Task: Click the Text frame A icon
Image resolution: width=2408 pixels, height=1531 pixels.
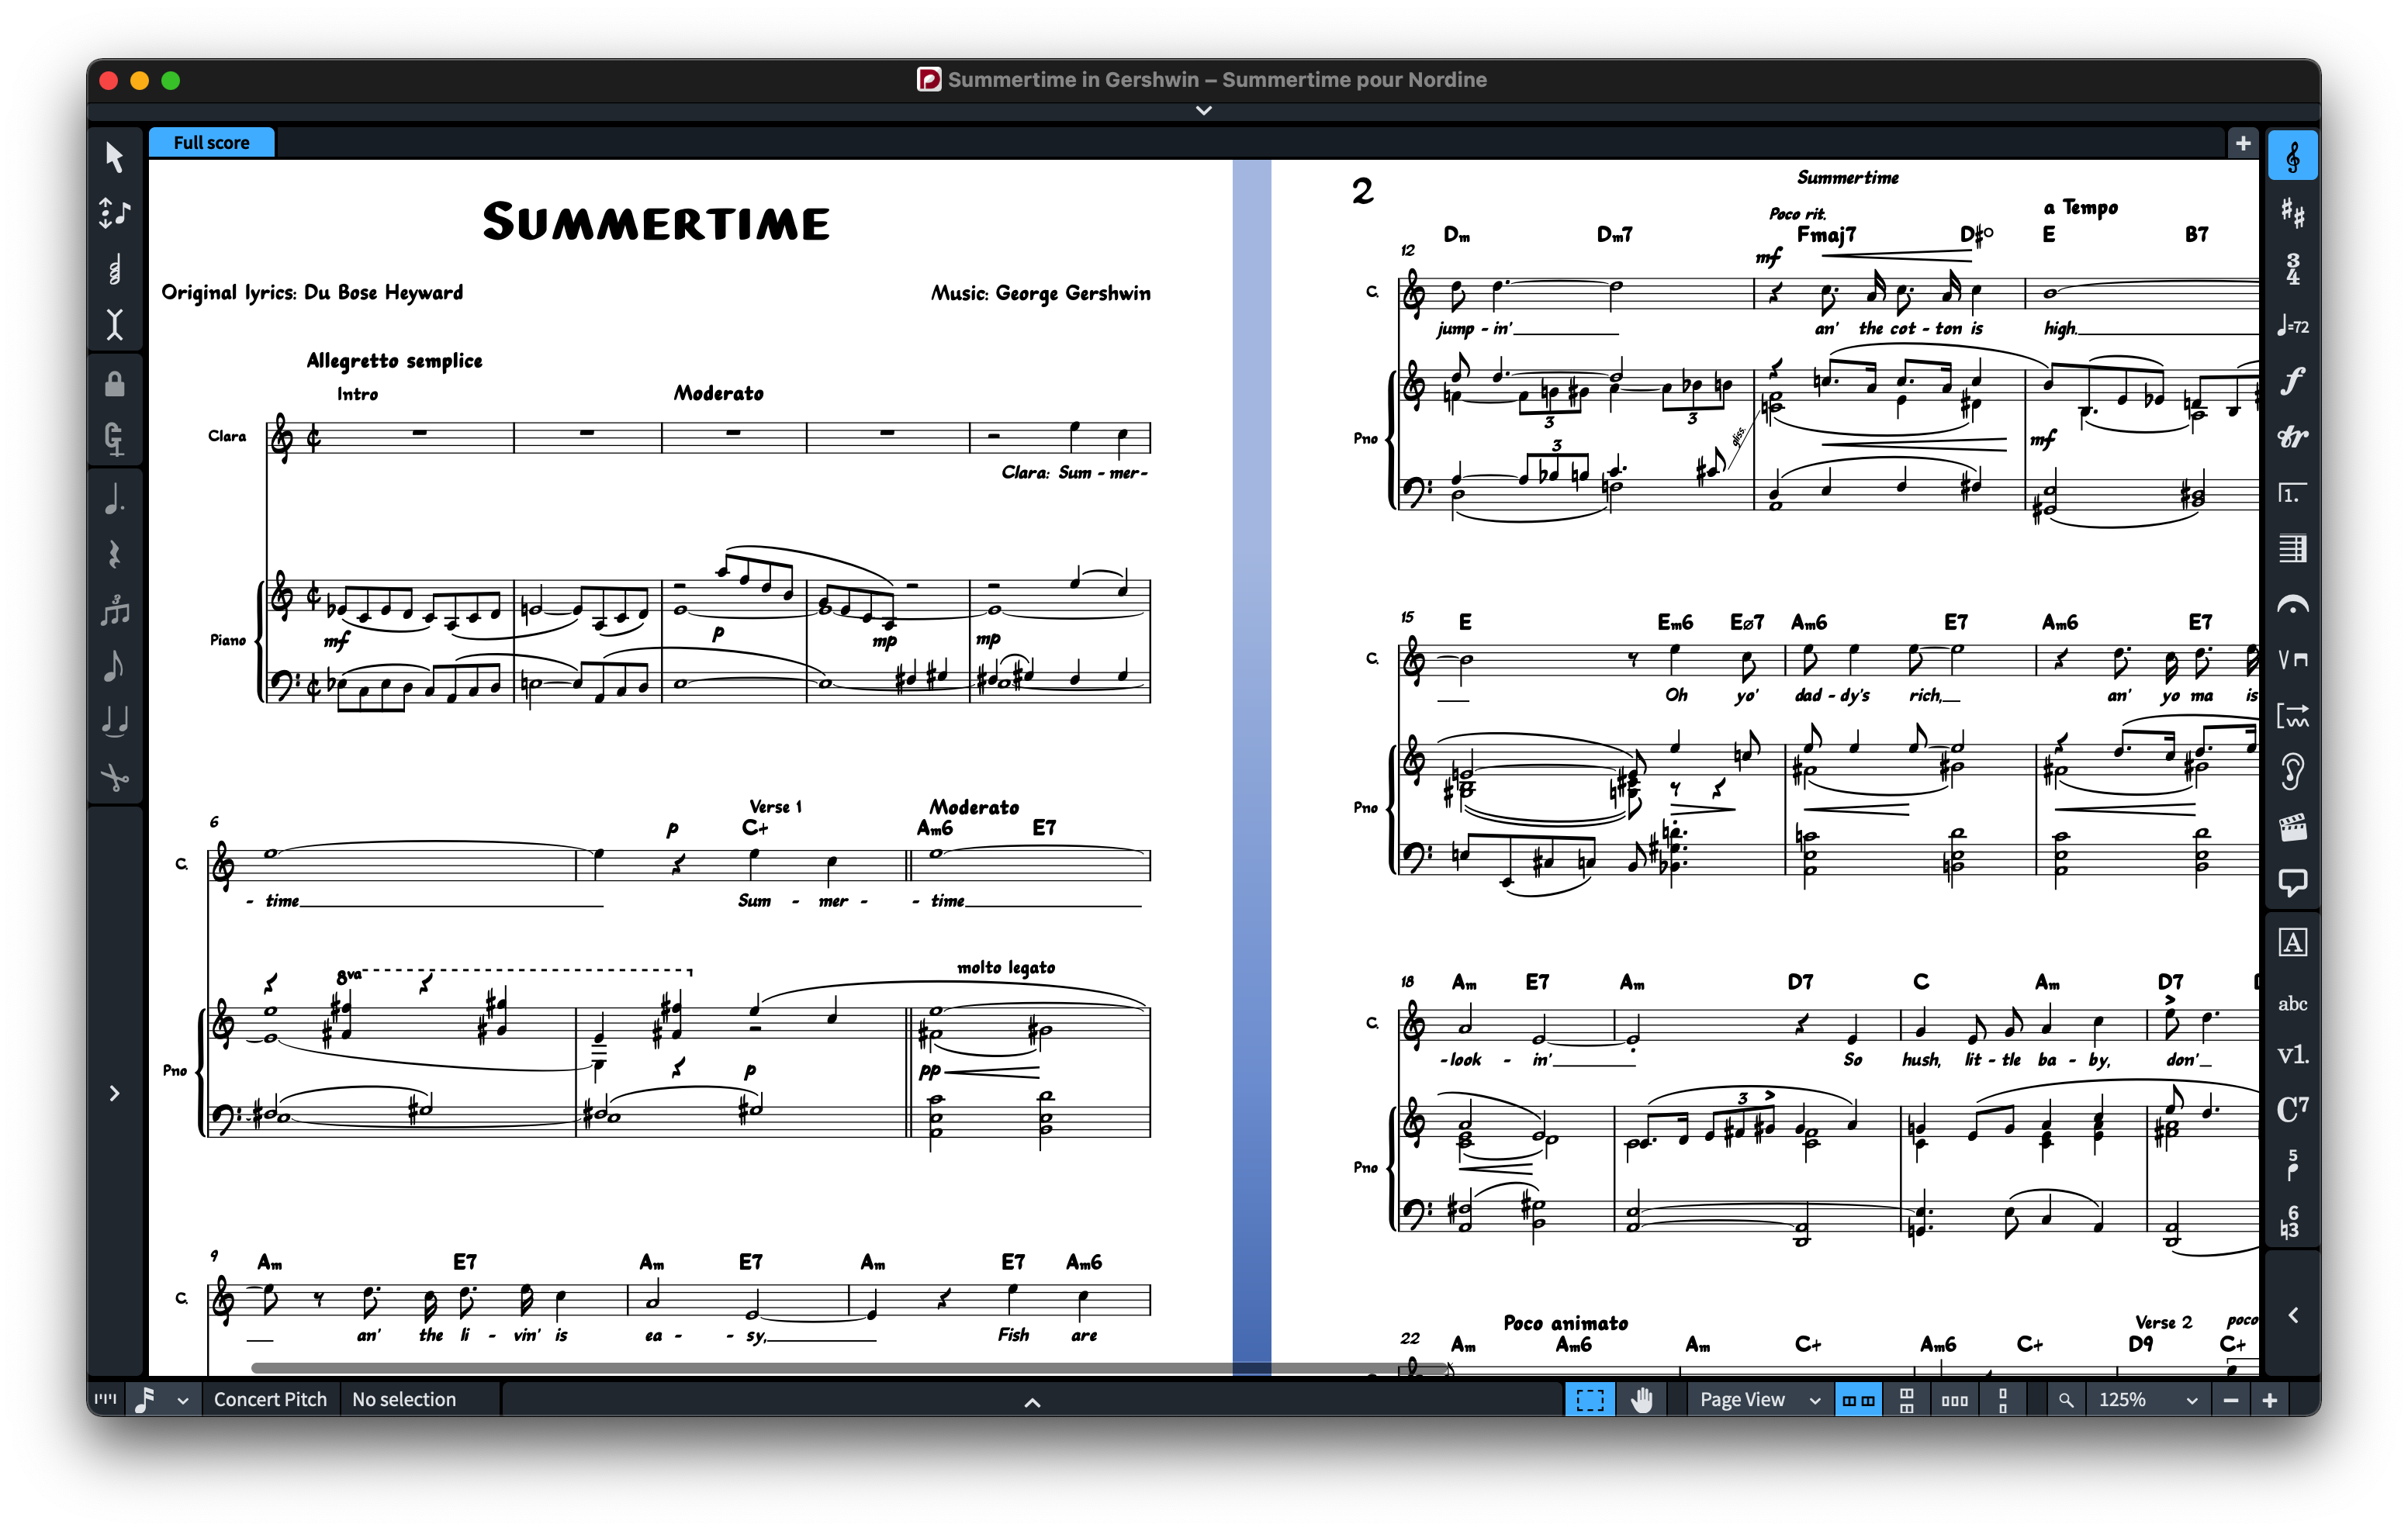Action: click(2292, 942)
